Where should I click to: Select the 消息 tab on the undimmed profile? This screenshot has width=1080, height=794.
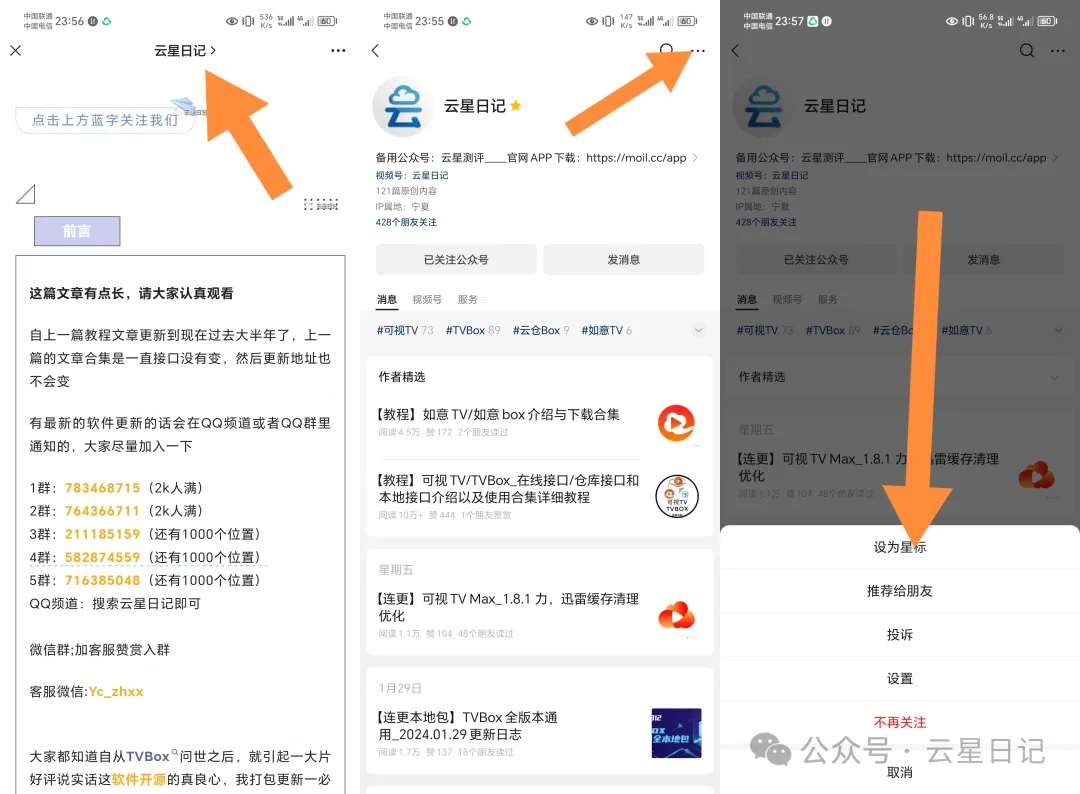click(x=387, y=300)
